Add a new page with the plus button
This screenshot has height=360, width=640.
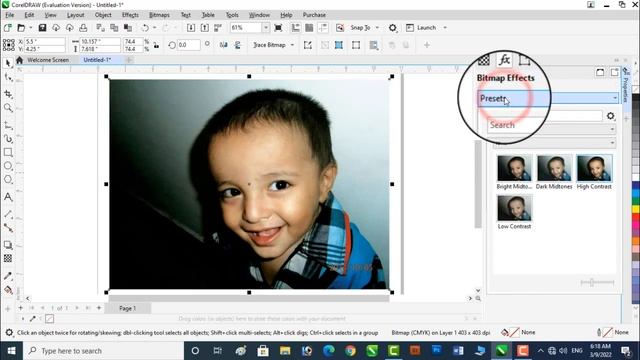point(99,308)
